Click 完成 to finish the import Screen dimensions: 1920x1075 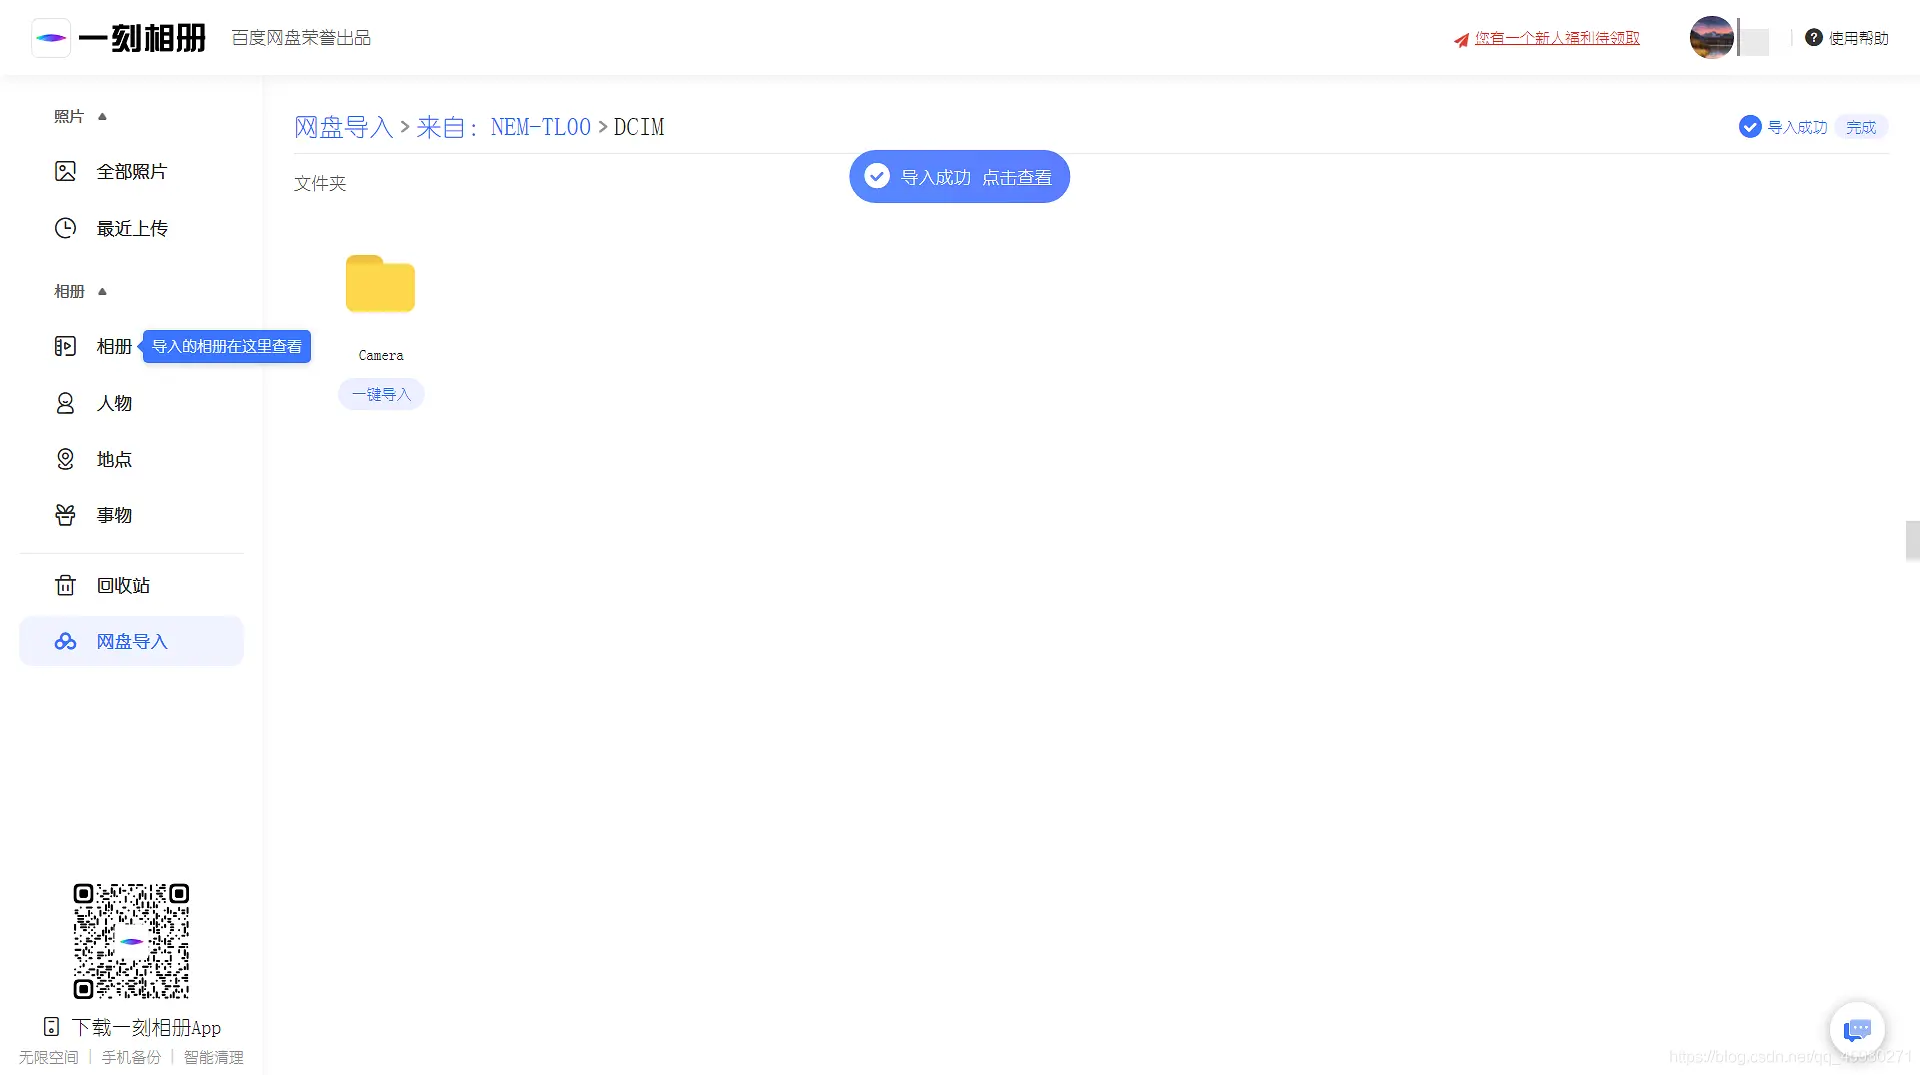(x=1860, y=127)
